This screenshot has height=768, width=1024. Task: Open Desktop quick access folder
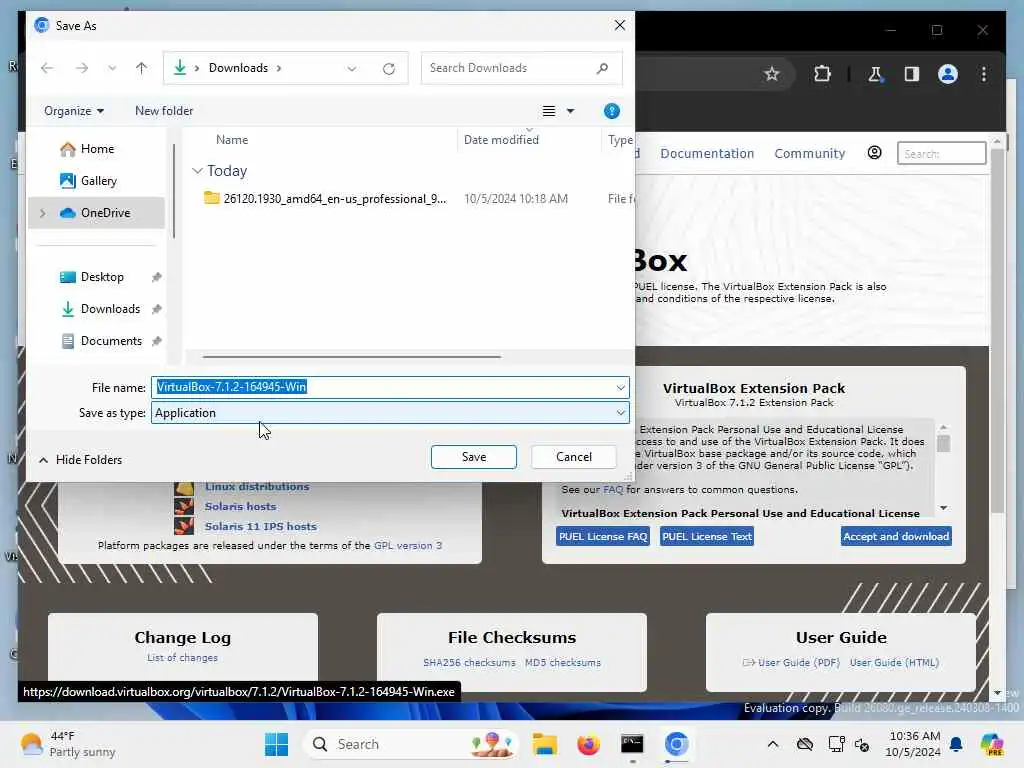[x=101, y=277]
